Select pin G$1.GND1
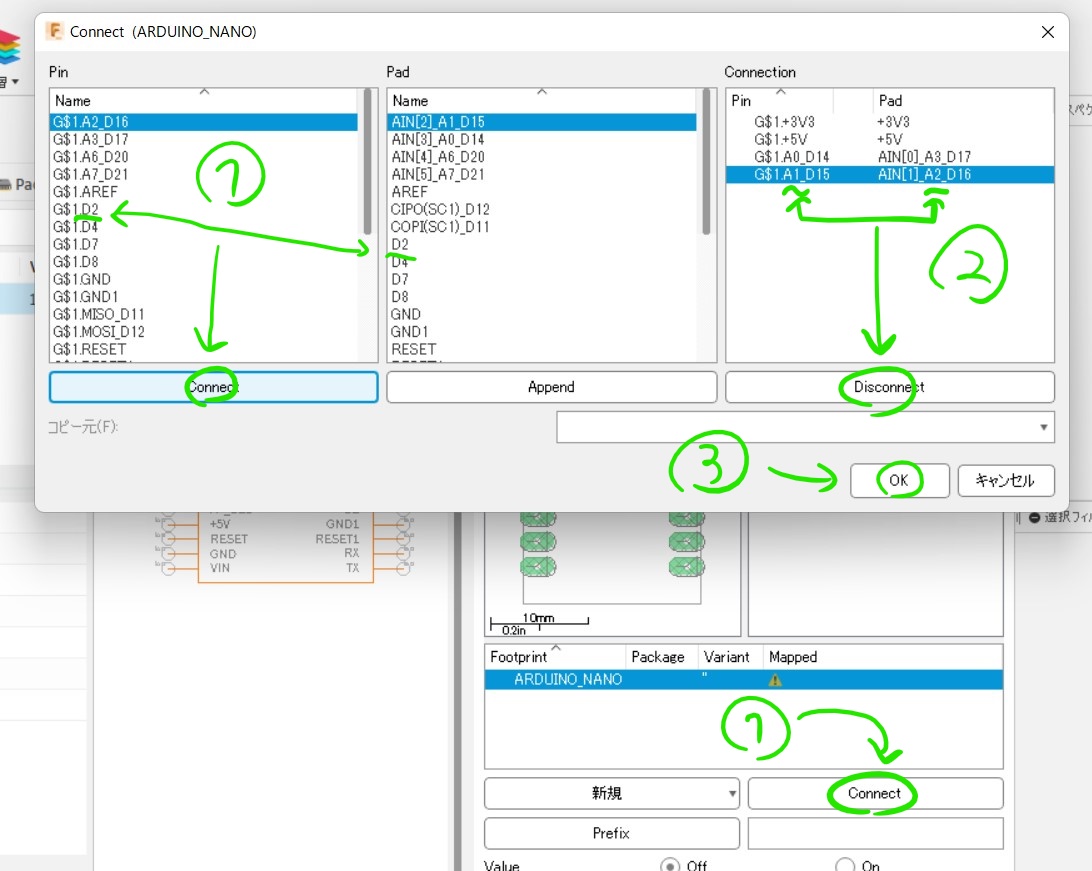1092x871 pixels. (203, 297)
